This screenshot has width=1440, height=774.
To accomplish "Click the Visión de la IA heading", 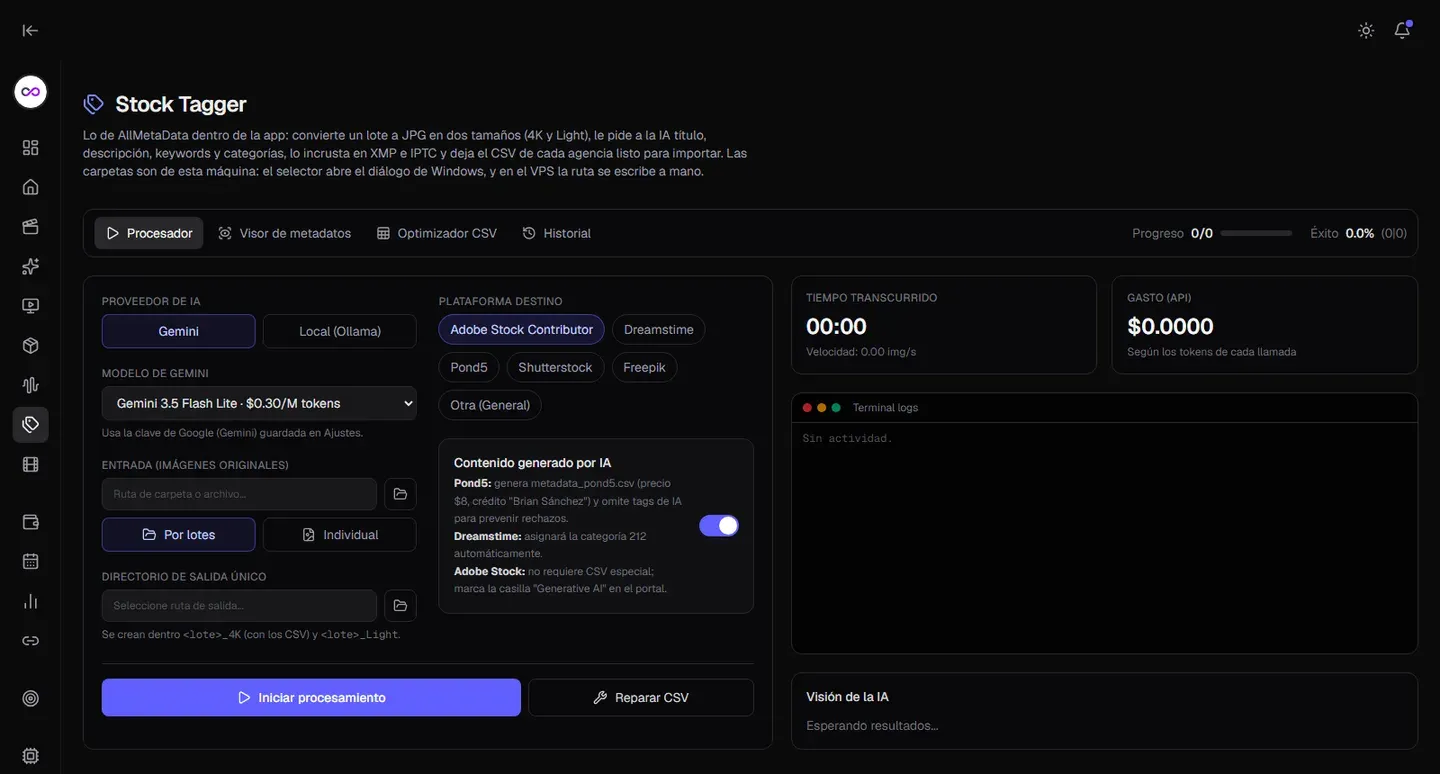I will [x=847, y=697].
